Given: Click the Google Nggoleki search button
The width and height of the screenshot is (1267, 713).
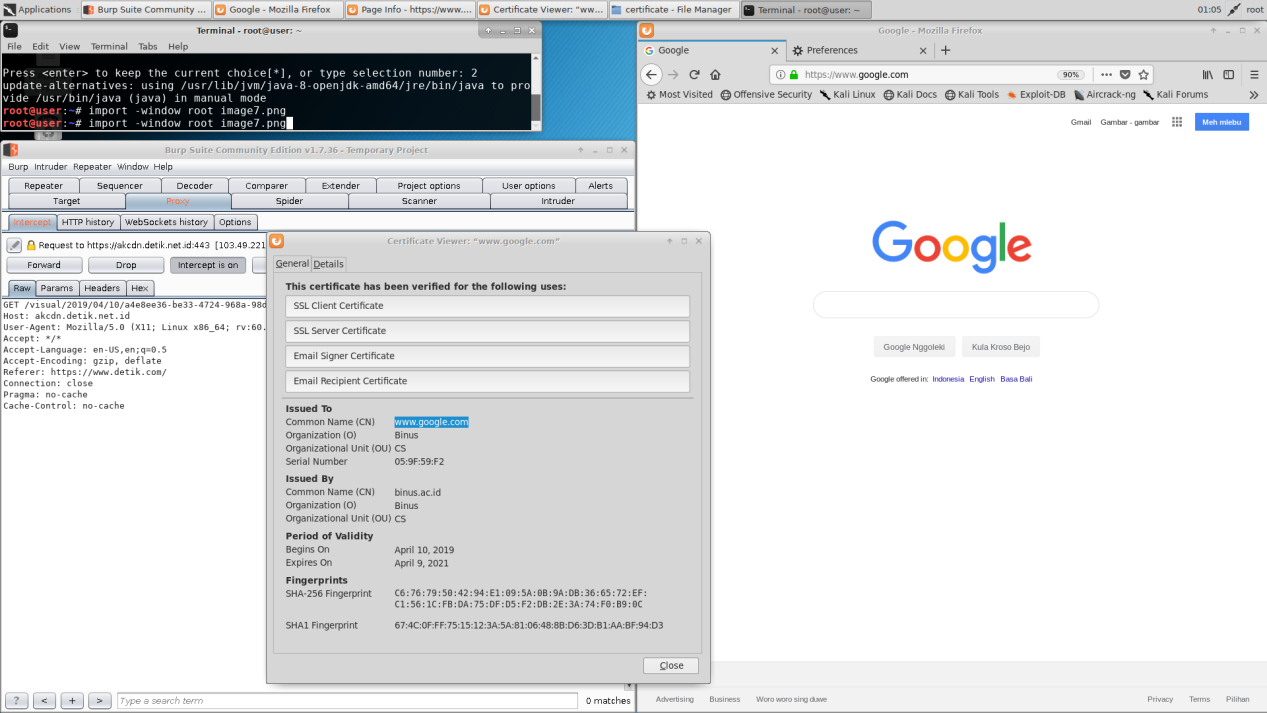Looking at the screenshot, I should point(914,347).
